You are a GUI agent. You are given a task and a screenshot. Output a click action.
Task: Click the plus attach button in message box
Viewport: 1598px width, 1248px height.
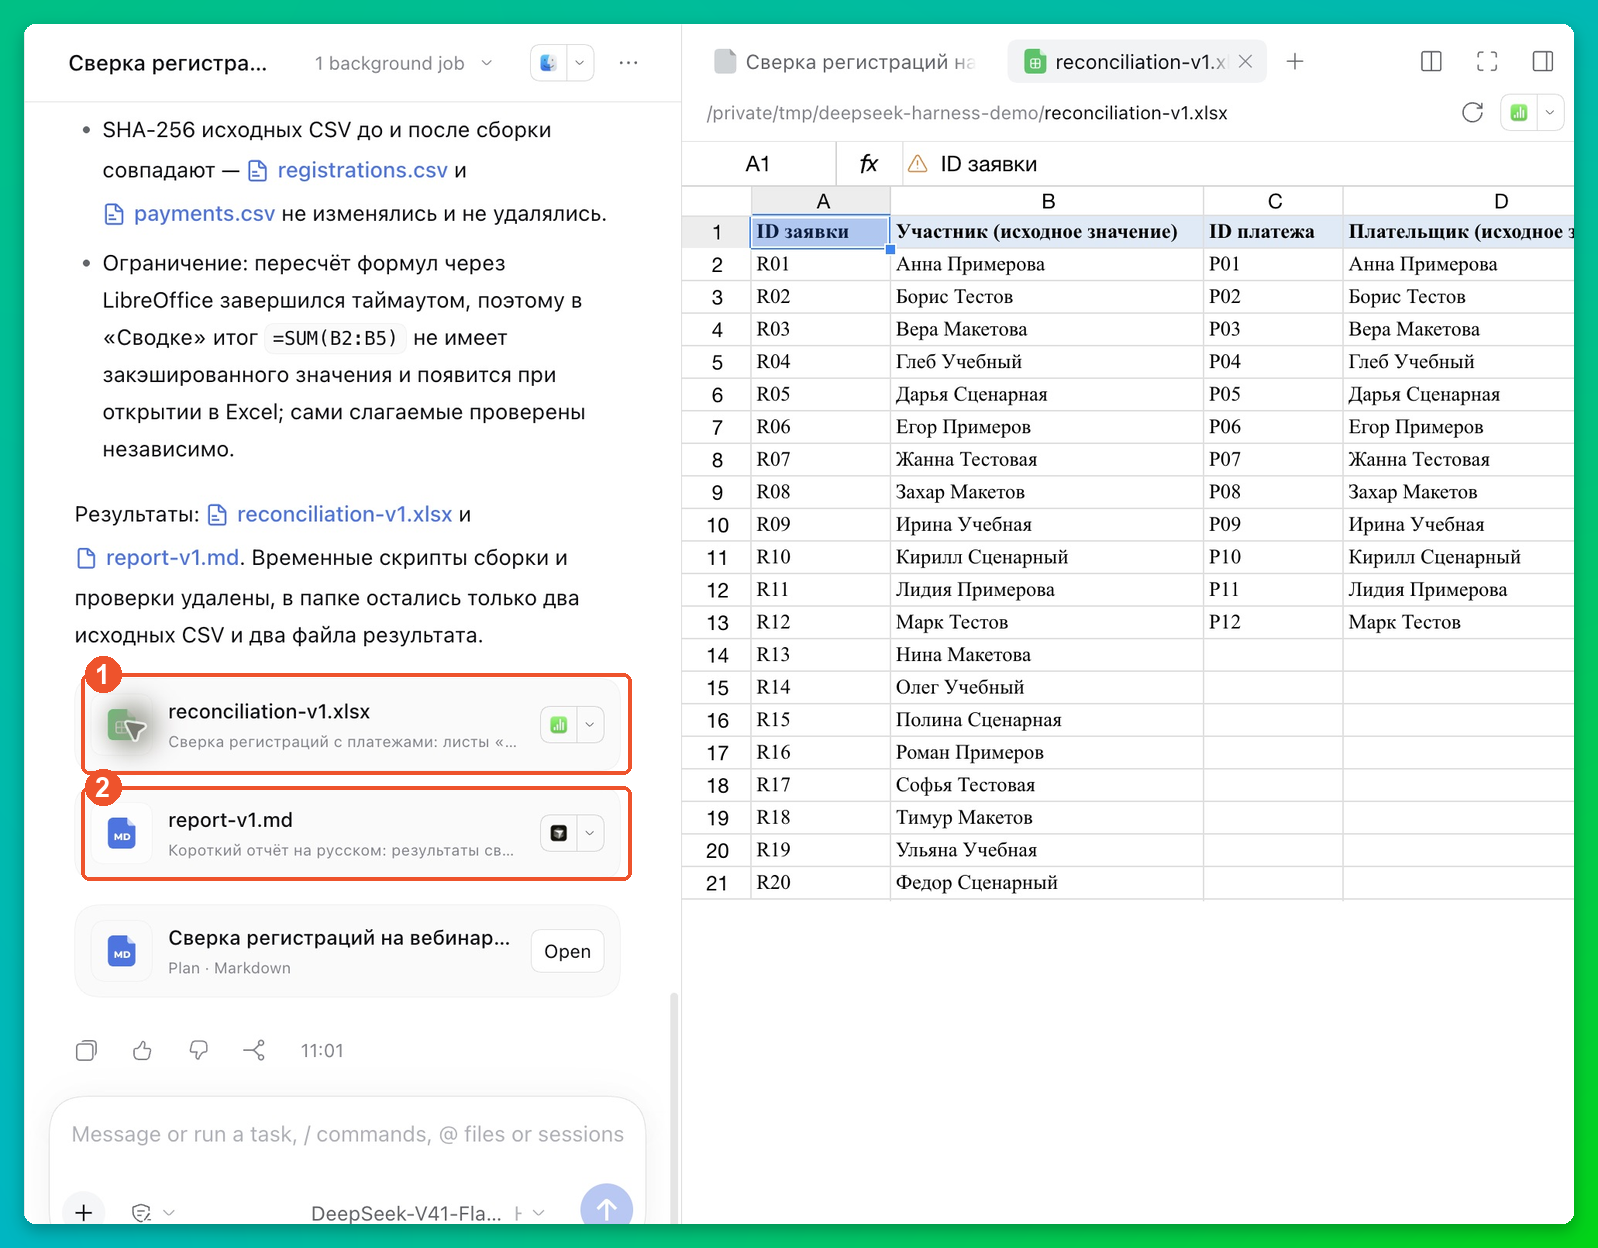pos(84,1212)
